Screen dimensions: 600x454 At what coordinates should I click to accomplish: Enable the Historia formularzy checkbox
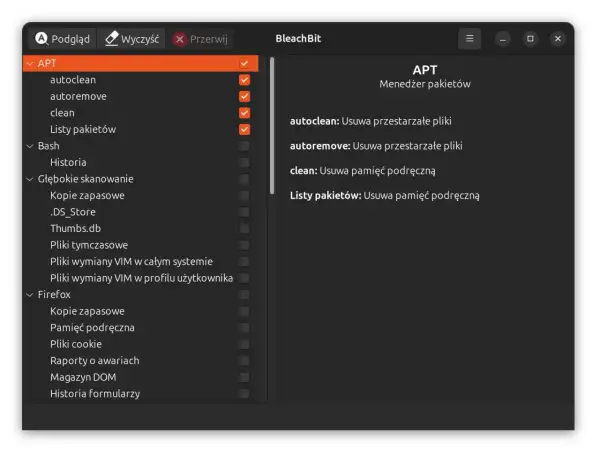244,394
